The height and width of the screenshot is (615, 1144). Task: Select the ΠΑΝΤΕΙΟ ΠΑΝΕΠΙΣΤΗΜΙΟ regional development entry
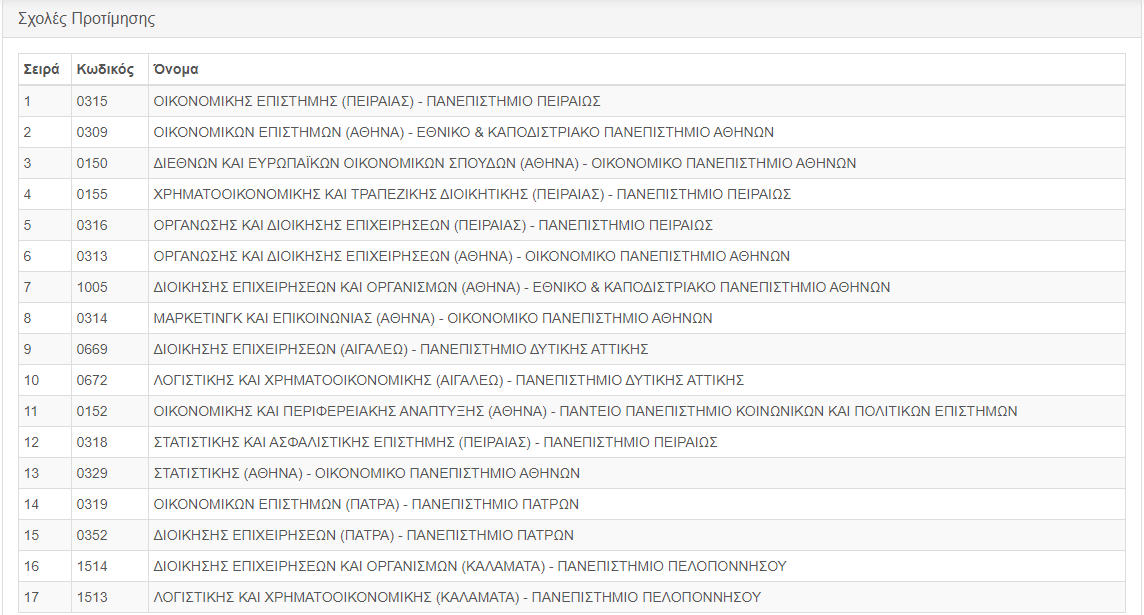(585, 411)
